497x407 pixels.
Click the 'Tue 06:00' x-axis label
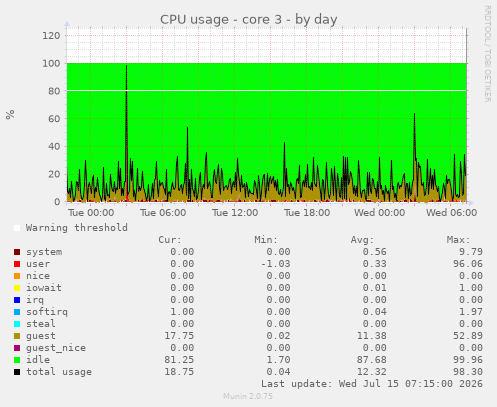[x=163, y=213]
